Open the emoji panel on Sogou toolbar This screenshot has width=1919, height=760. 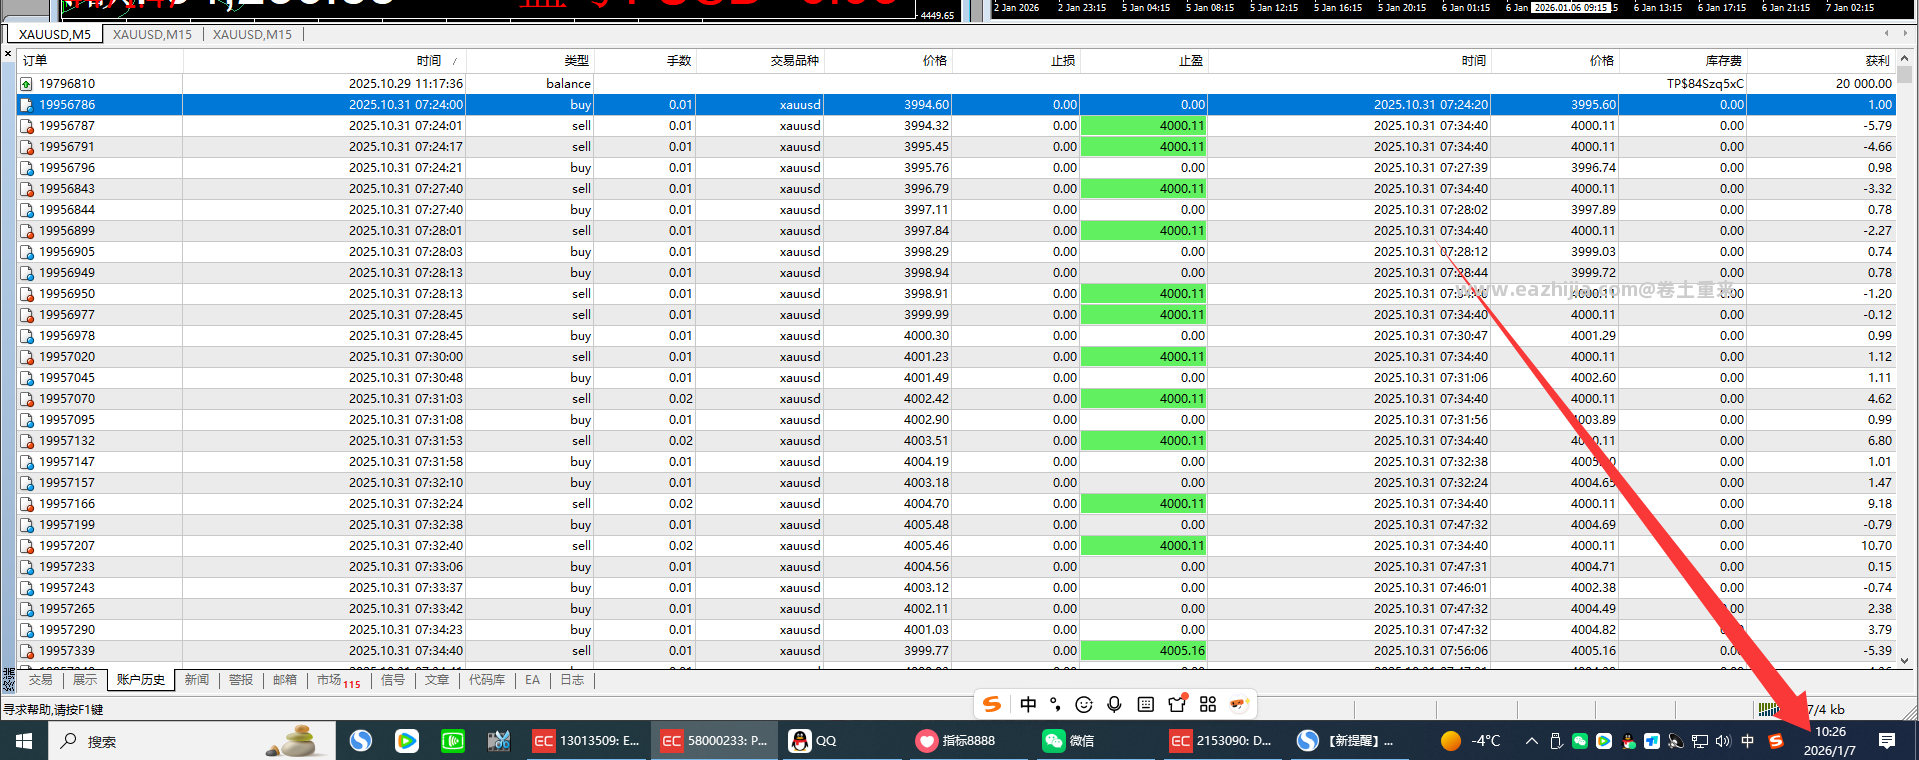point(1084,705)
